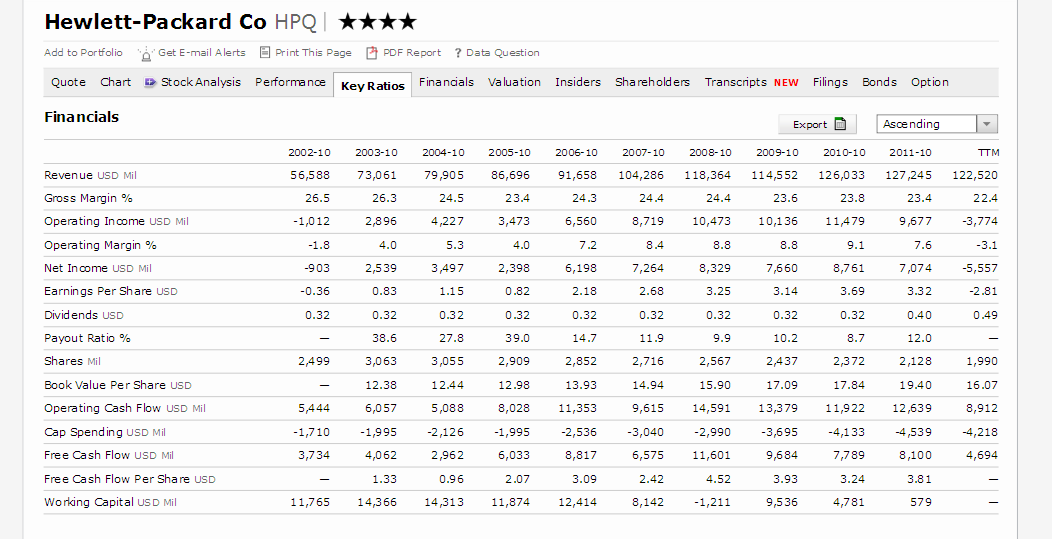Click the 14,591 operating cash flow value

[x=711, y=408]
